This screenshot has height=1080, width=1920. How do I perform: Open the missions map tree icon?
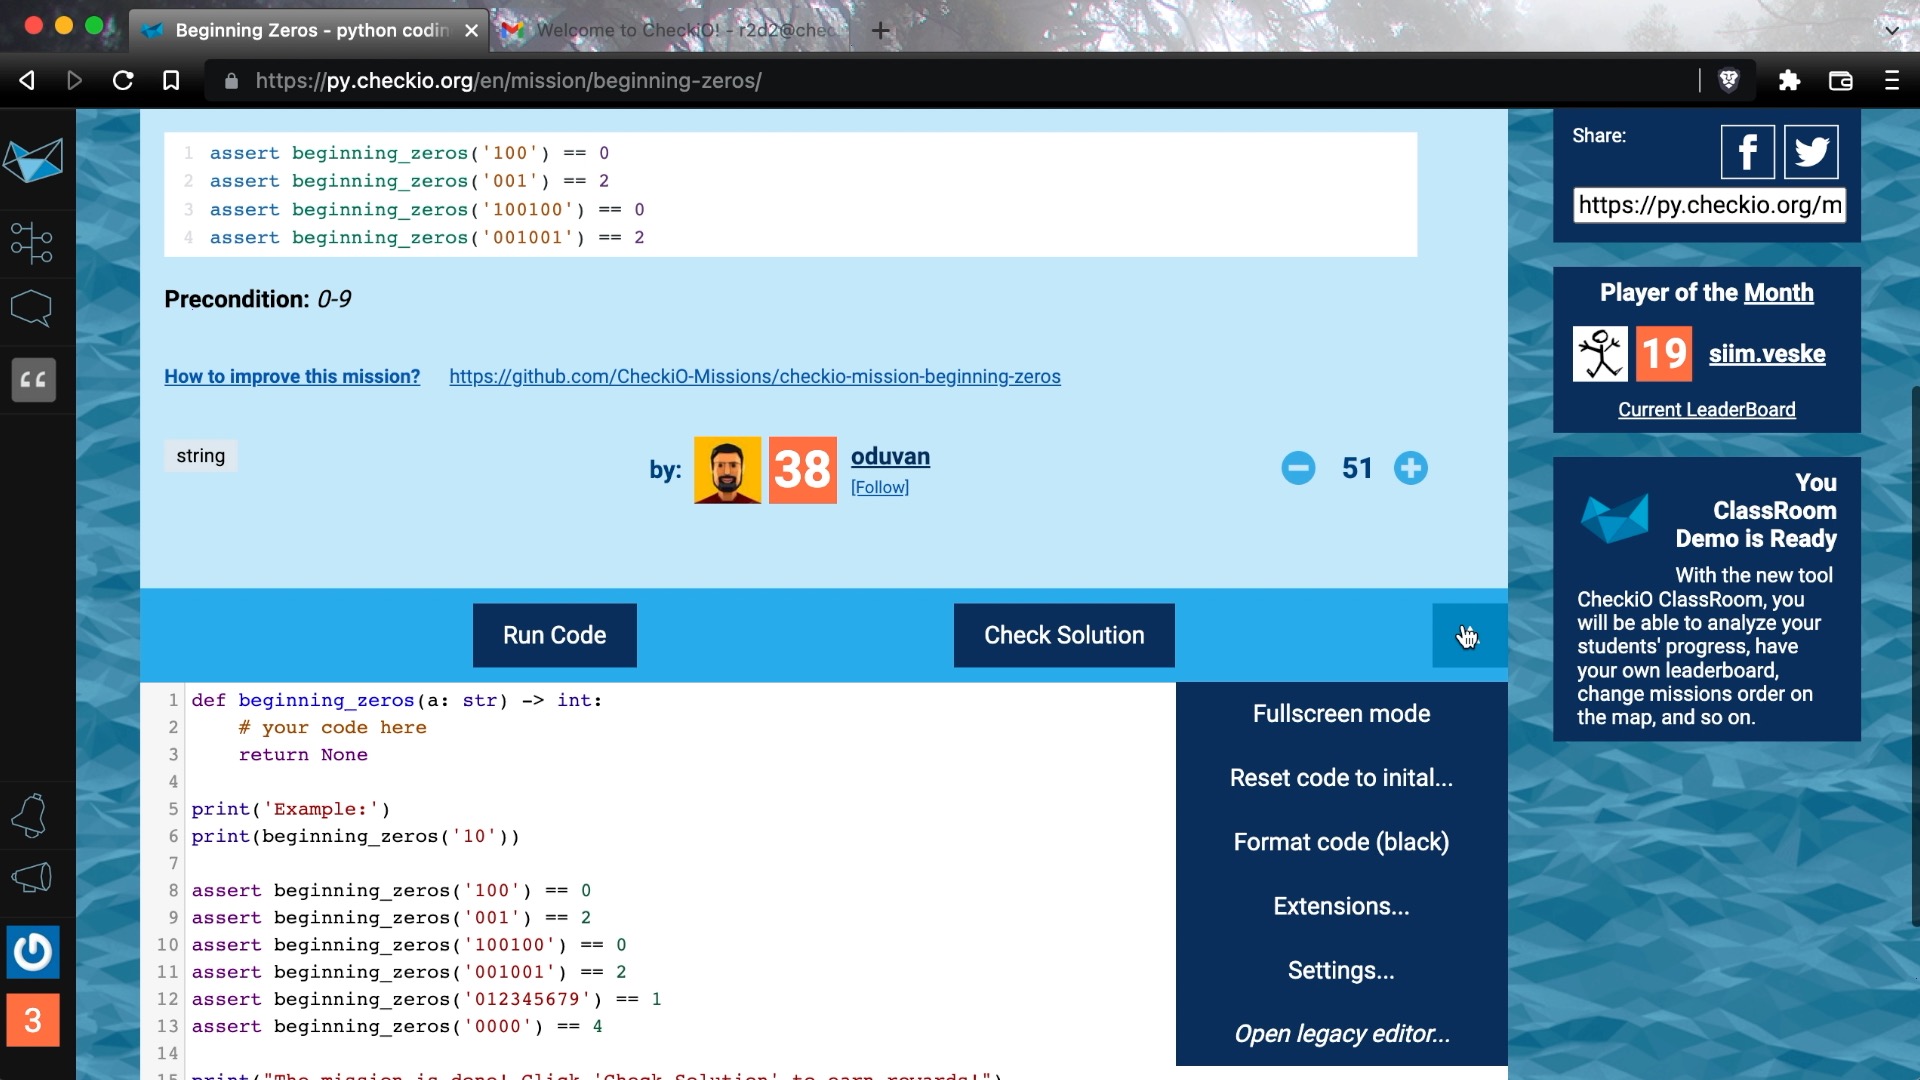pos(32,242)
